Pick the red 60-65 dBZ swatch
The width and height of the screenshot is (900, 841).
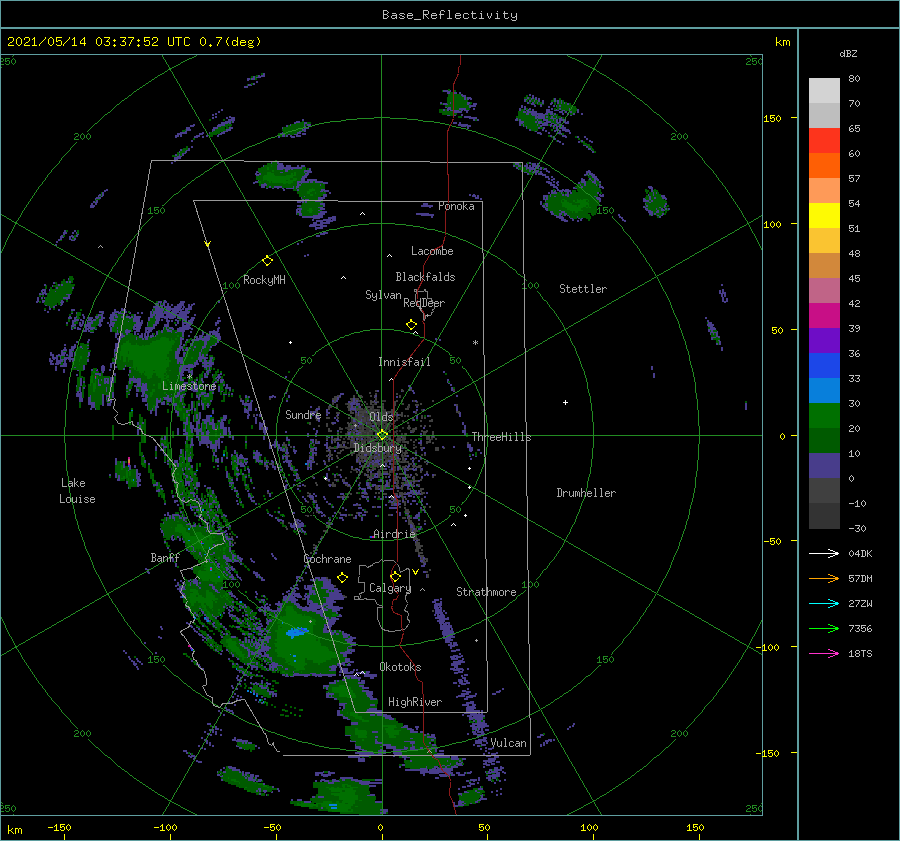(x=824, y=141)
